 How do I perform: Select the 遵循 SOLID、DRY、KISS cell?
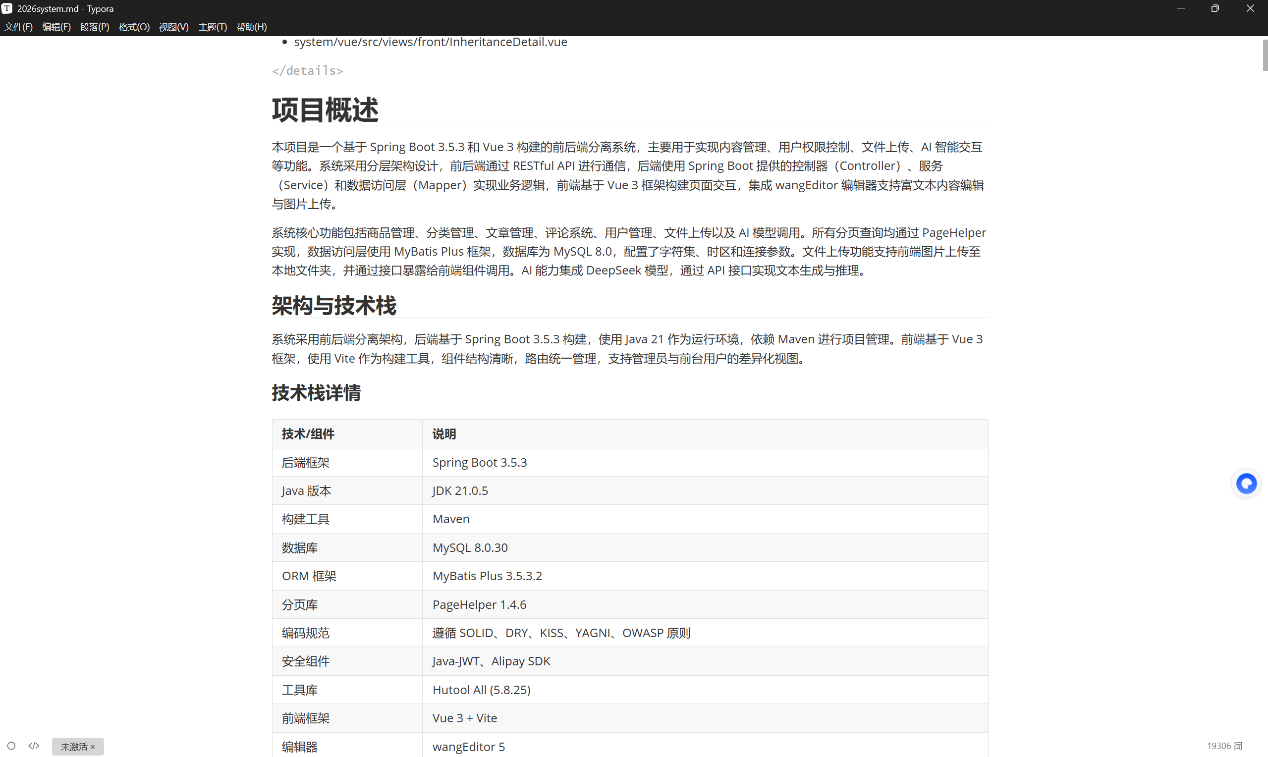pyautogui.click(x=705, y=633)
